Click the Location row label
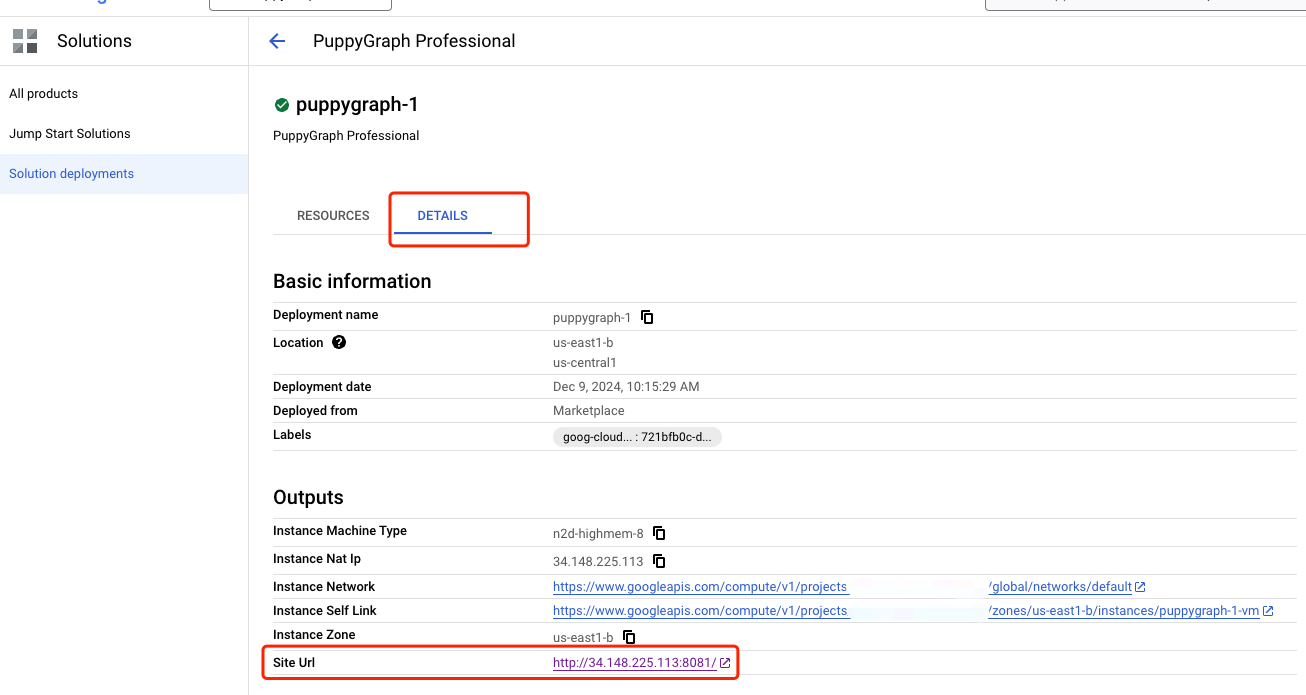Image resolution: width=1306 pixels, height=695 pixels. coord(298,343)
